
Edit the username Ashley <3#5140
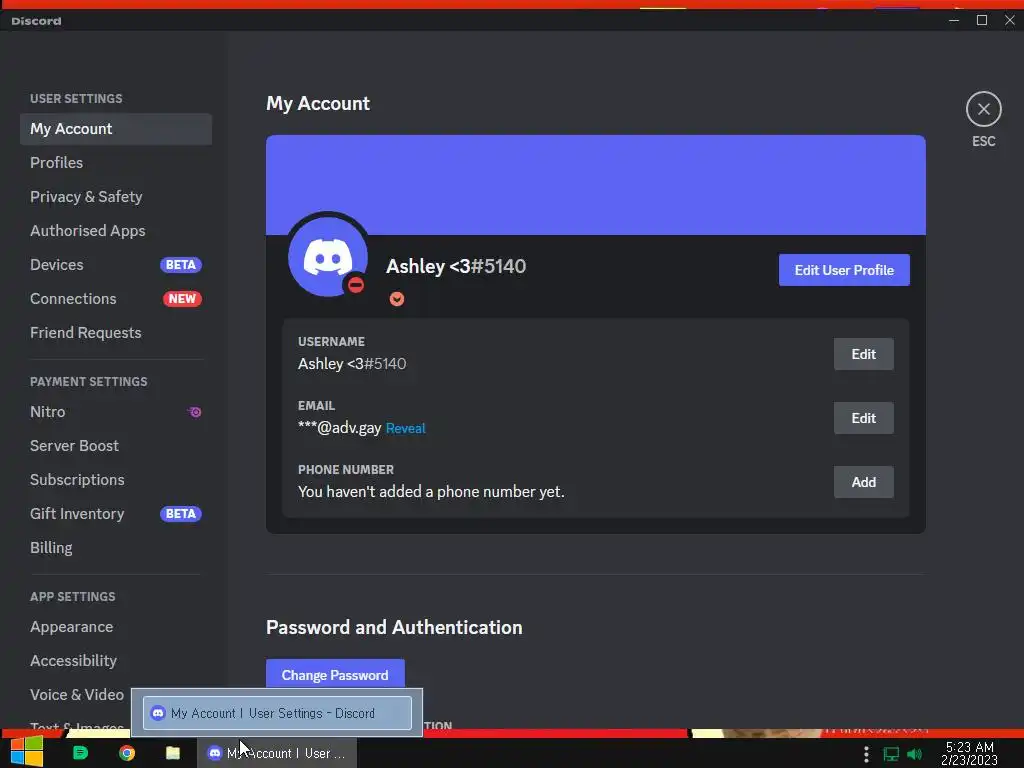pos(863,354)
